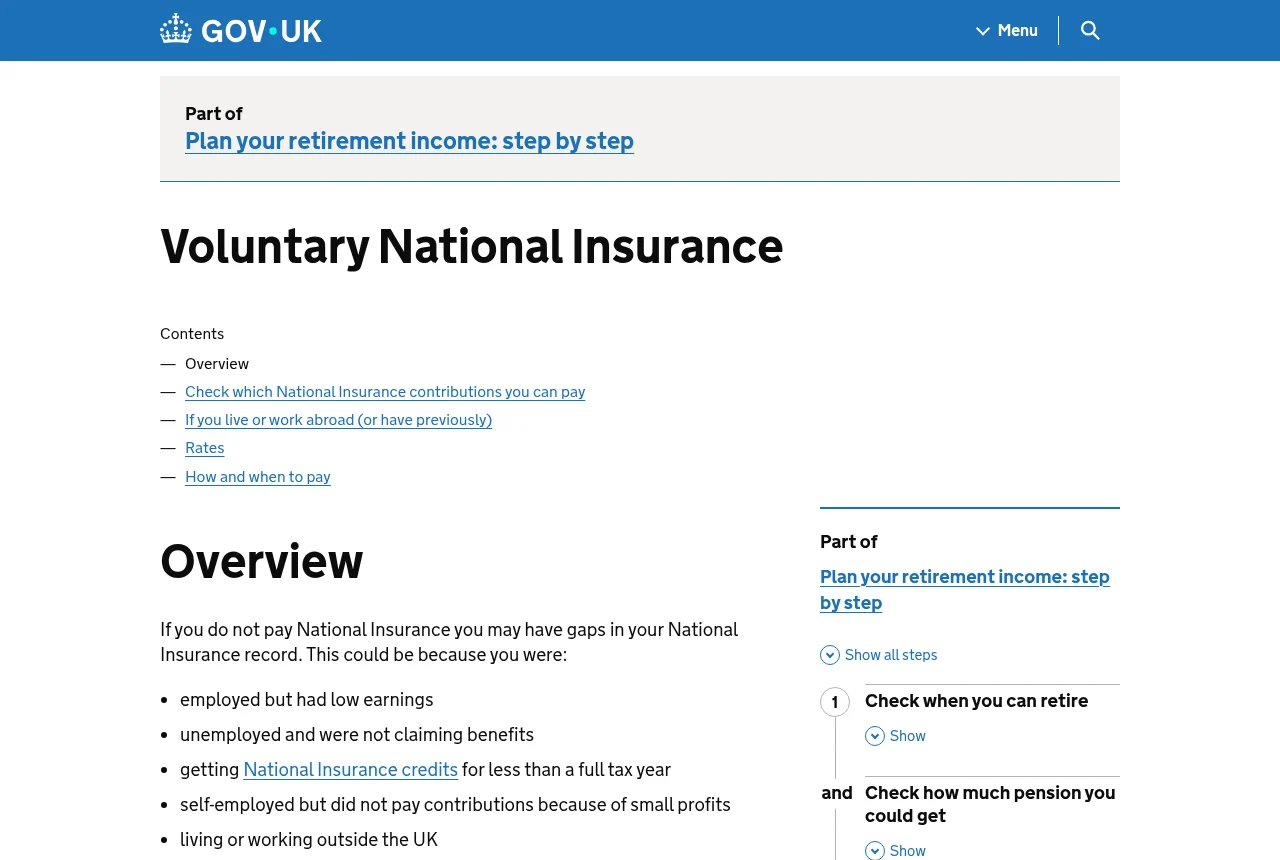Jump to Rates section
Image resolution: width=1280 pixels, height=860 pixels.
205,448
